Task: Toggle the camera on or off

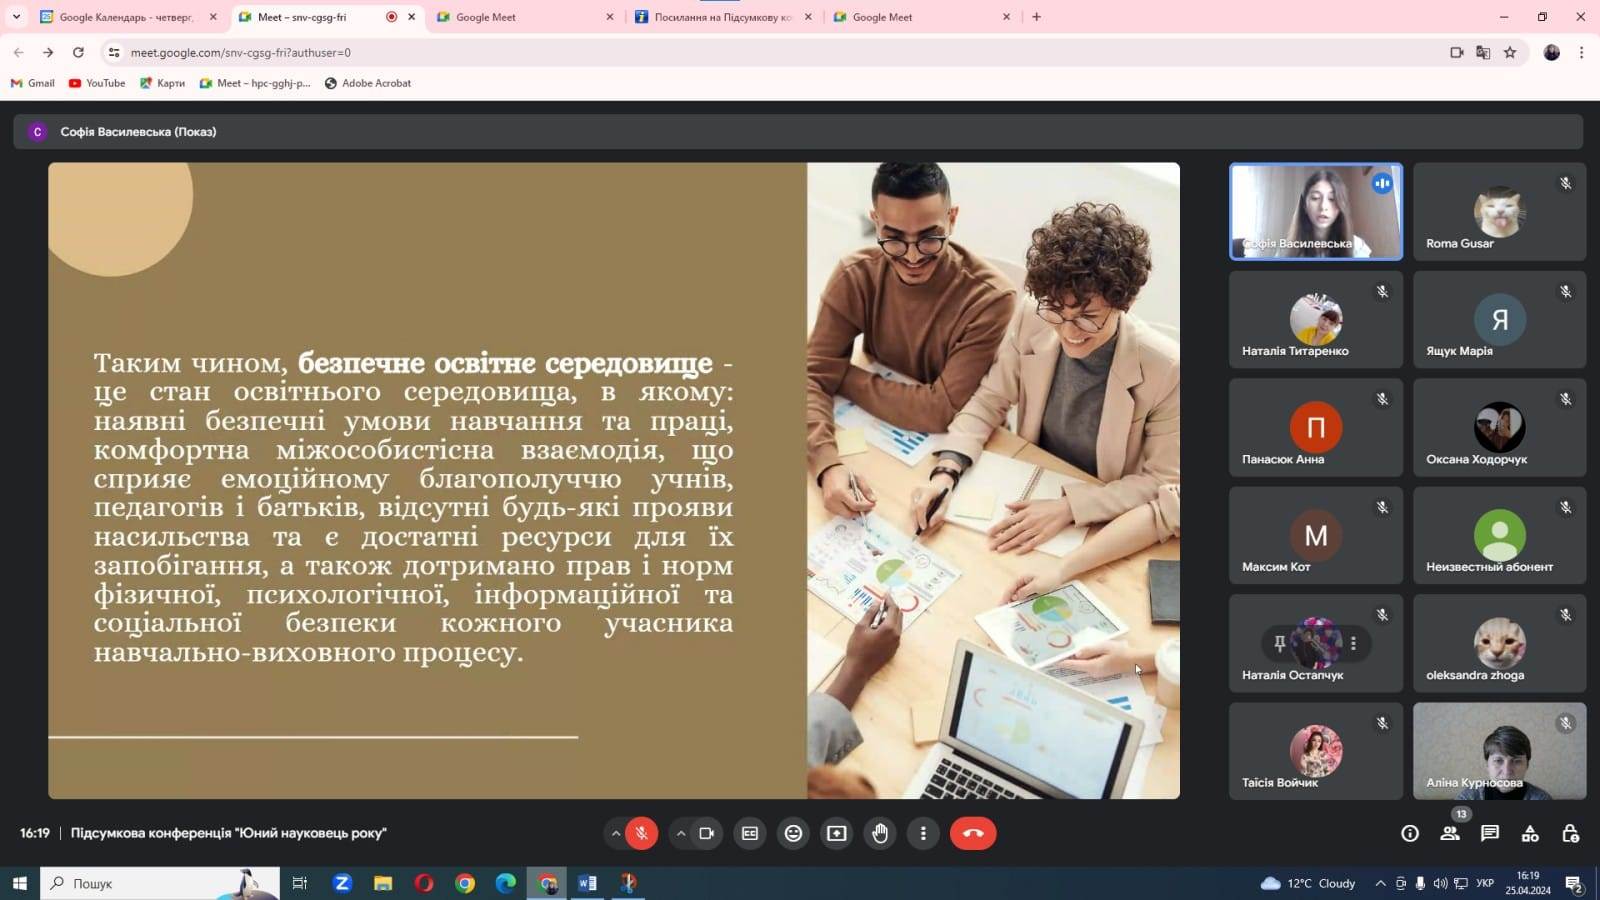Action: 707,833
